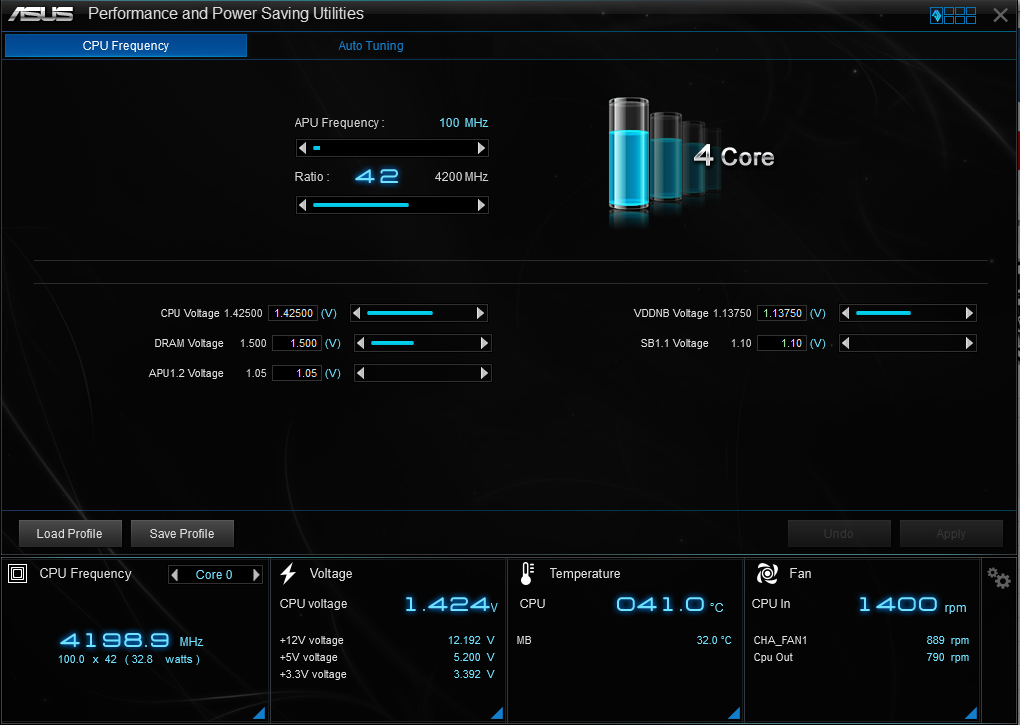Expand Voltage panel corner triangle
The height and width of the screenshot is (725, 1020).
pyautogui.click(x=497, y=713)
